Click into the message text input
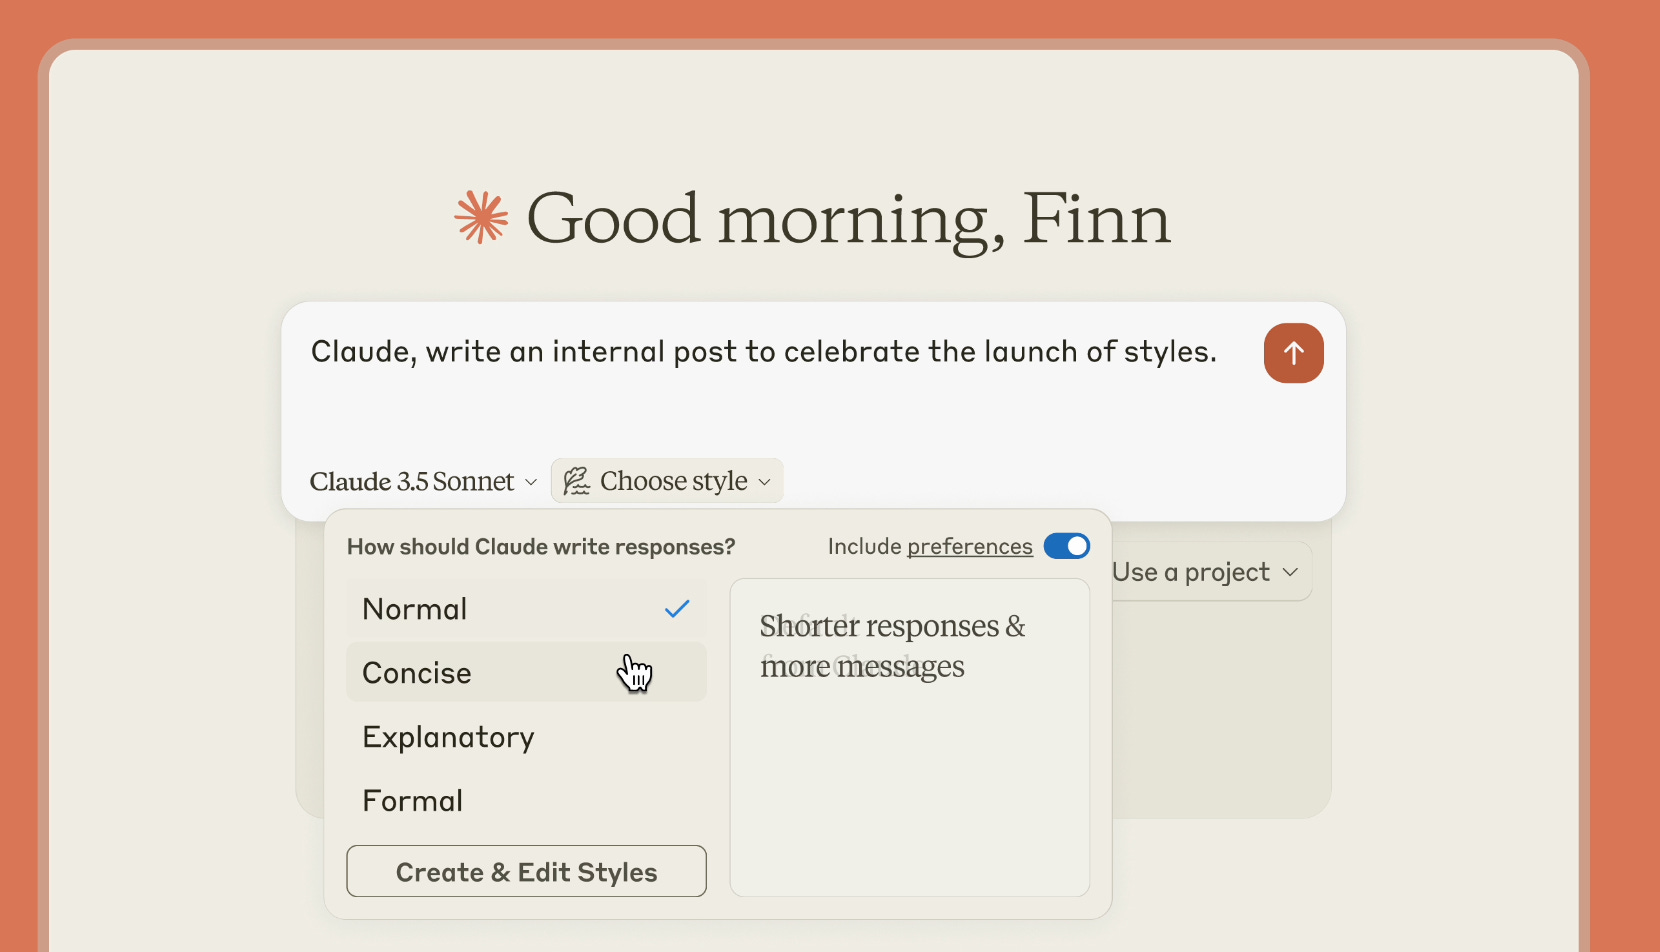1660x952 pixels. pyautogui.click(x=764, y=352)
